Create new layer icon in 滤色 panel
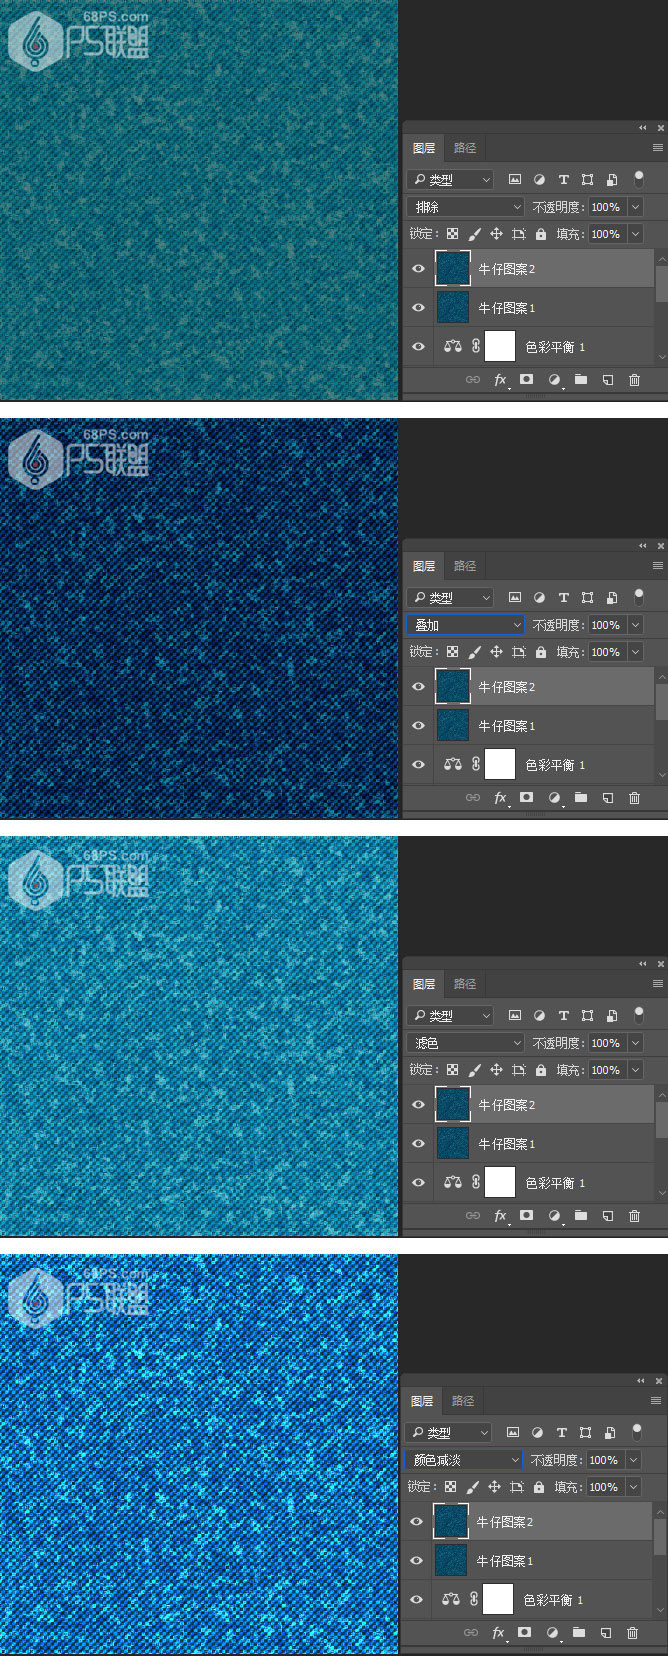 (607, 1216)
